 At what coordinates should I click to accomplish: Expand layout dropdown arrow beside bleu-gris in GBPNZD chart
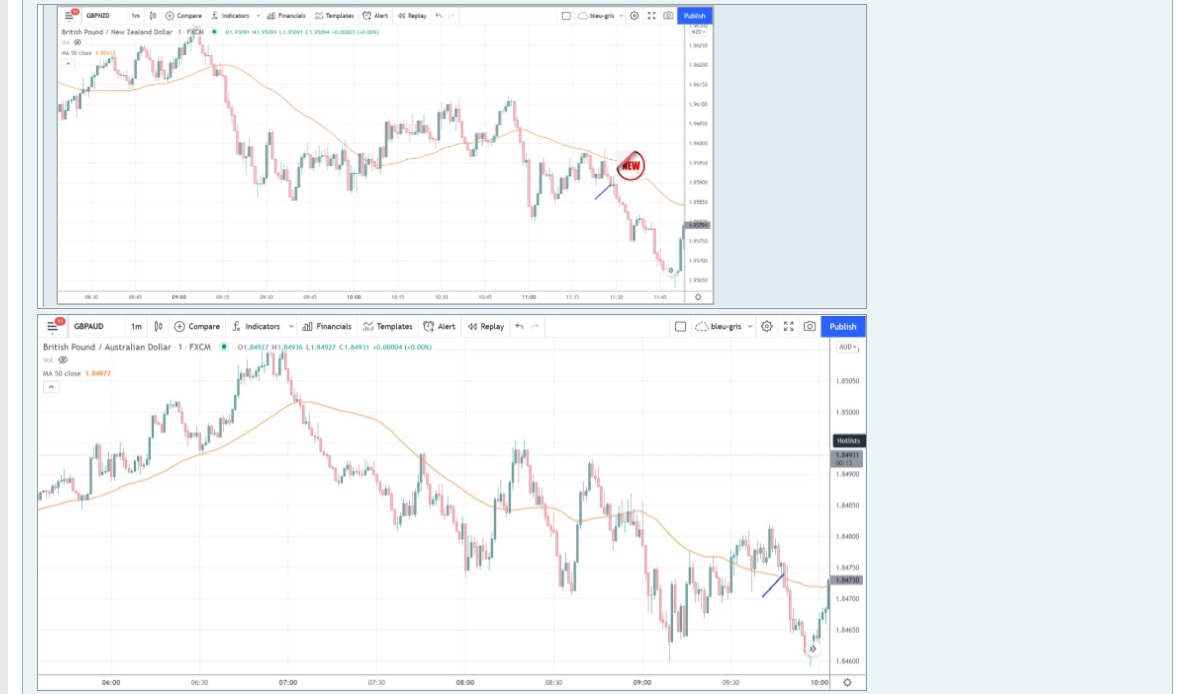[620, 16]
